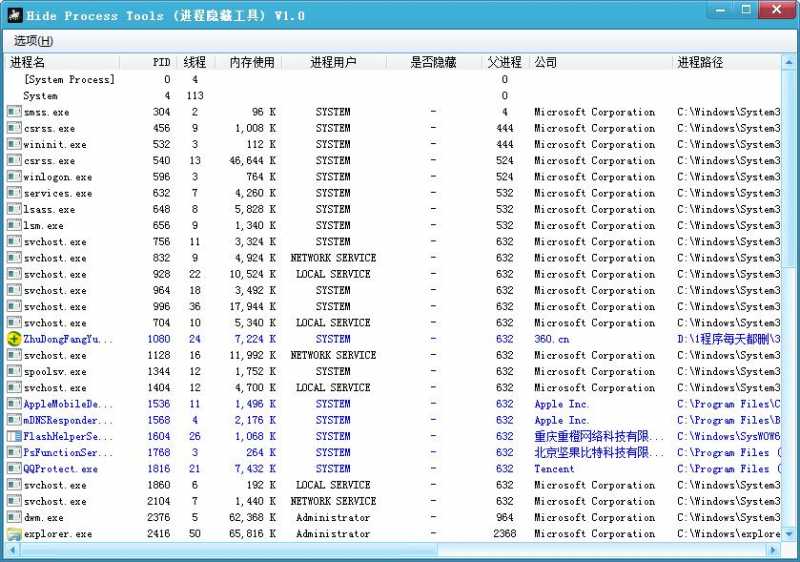Click the lsm.exe process icon
This screenshot has height=562, width=800.
click(x=14, y=225)
